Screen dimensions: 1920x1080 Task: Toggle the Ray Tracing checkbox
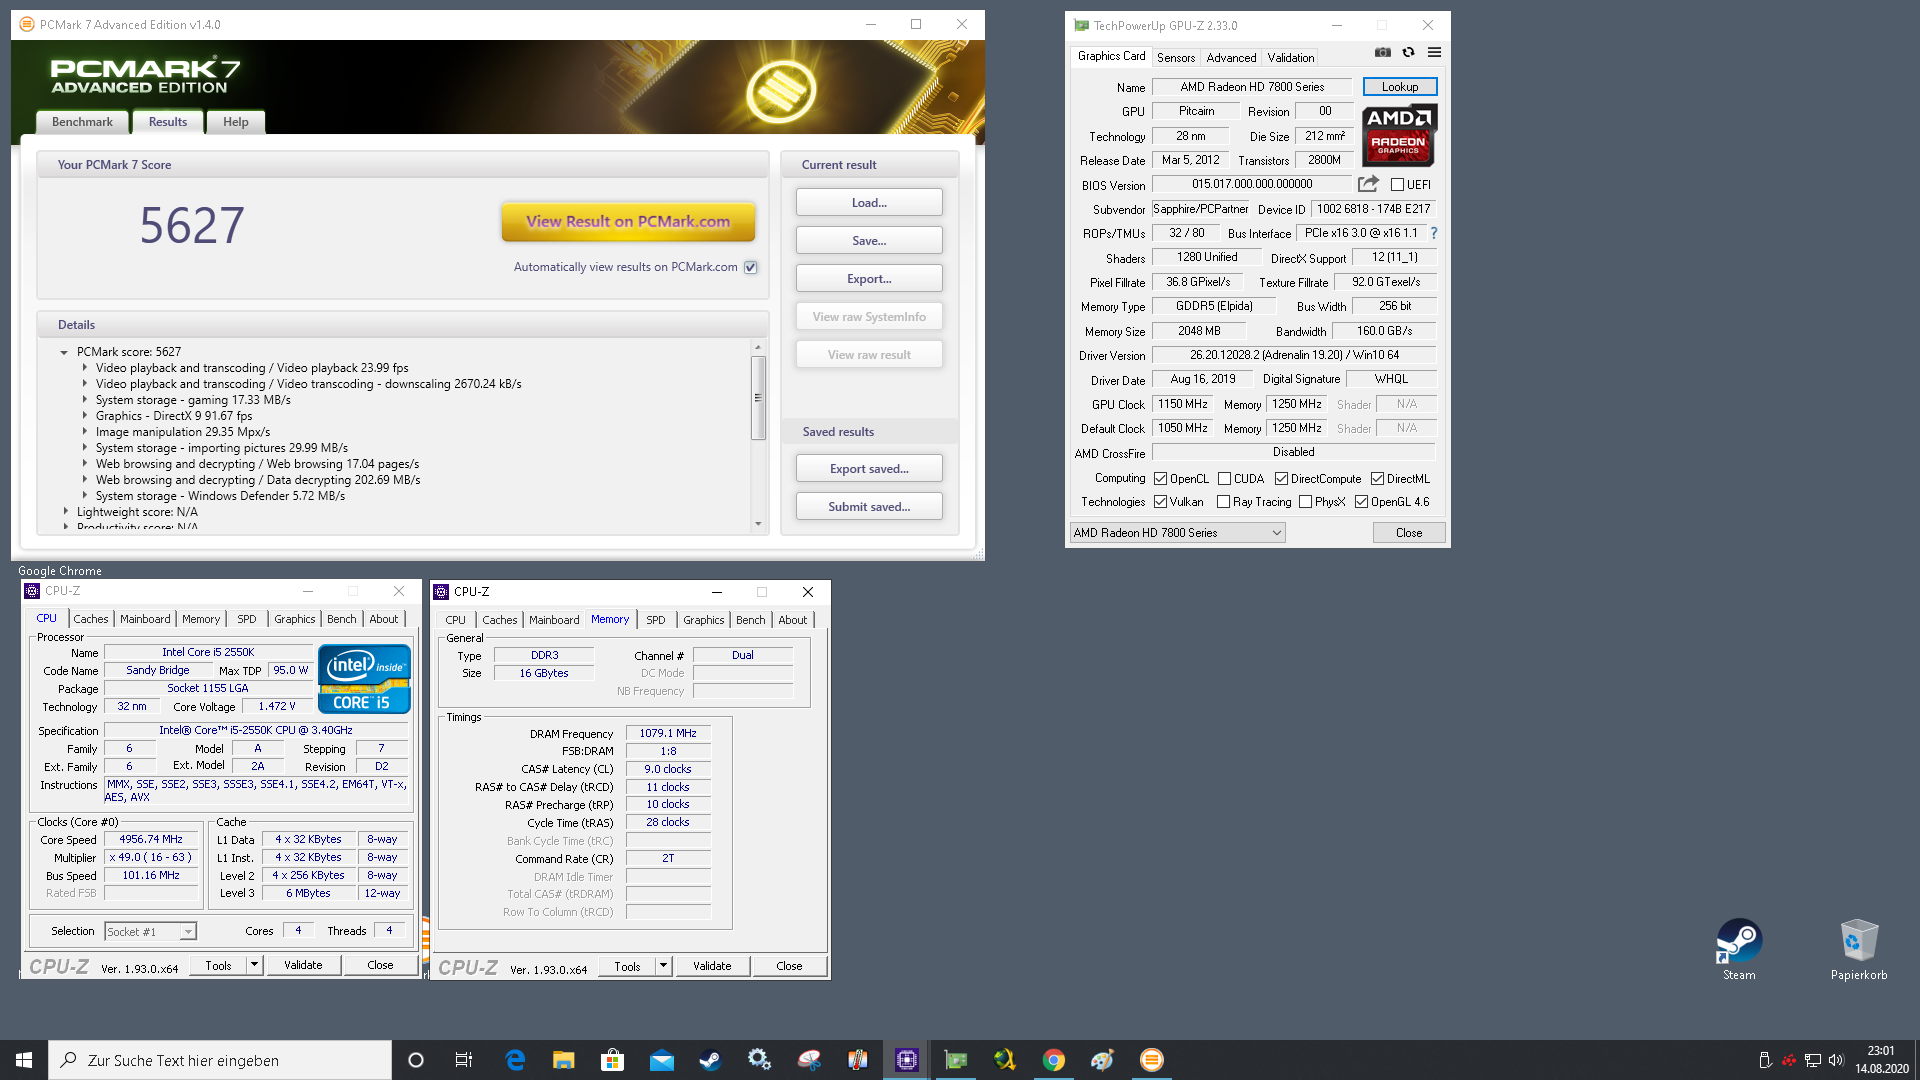[x=1223, y=502]
